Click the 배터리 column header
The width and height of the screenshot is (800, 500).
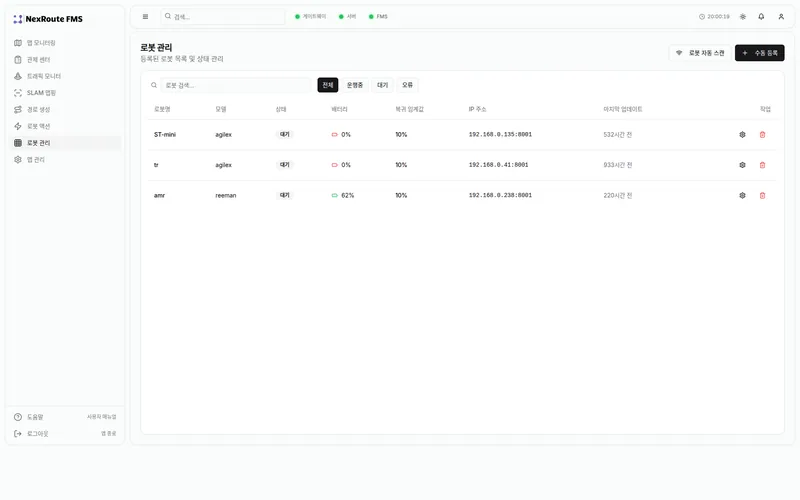point(339,109)
